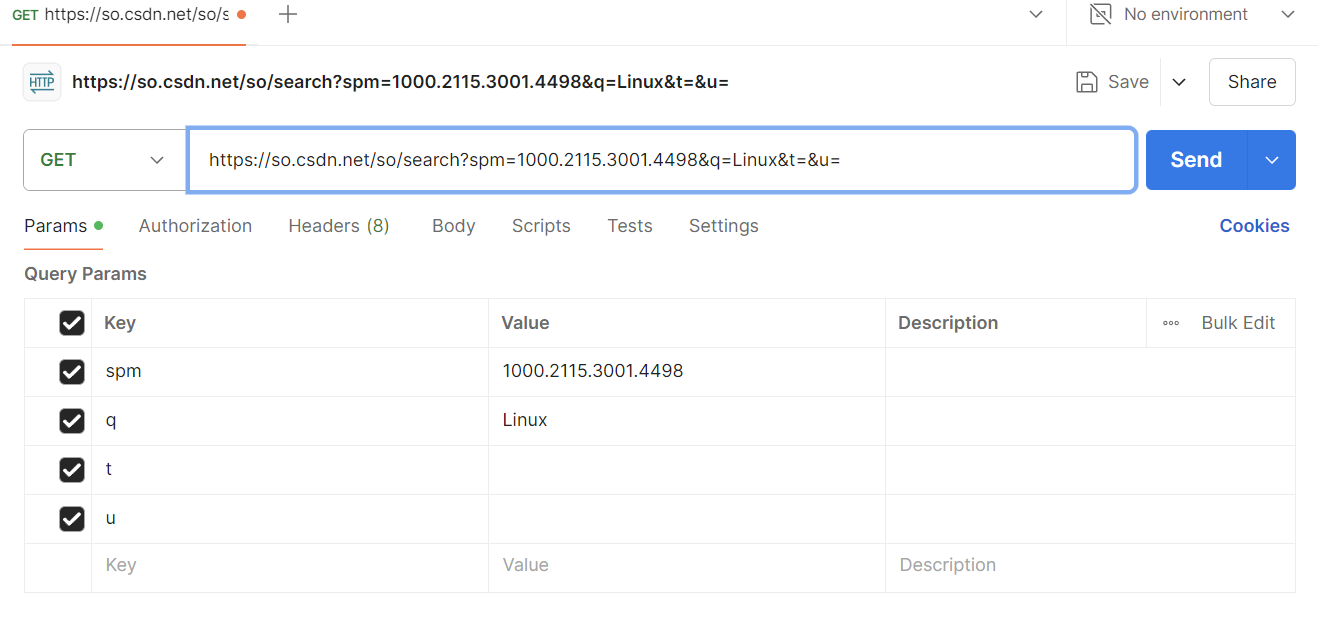Click the Send button
Screen dimensions: 1318x636
point(1196,160)
